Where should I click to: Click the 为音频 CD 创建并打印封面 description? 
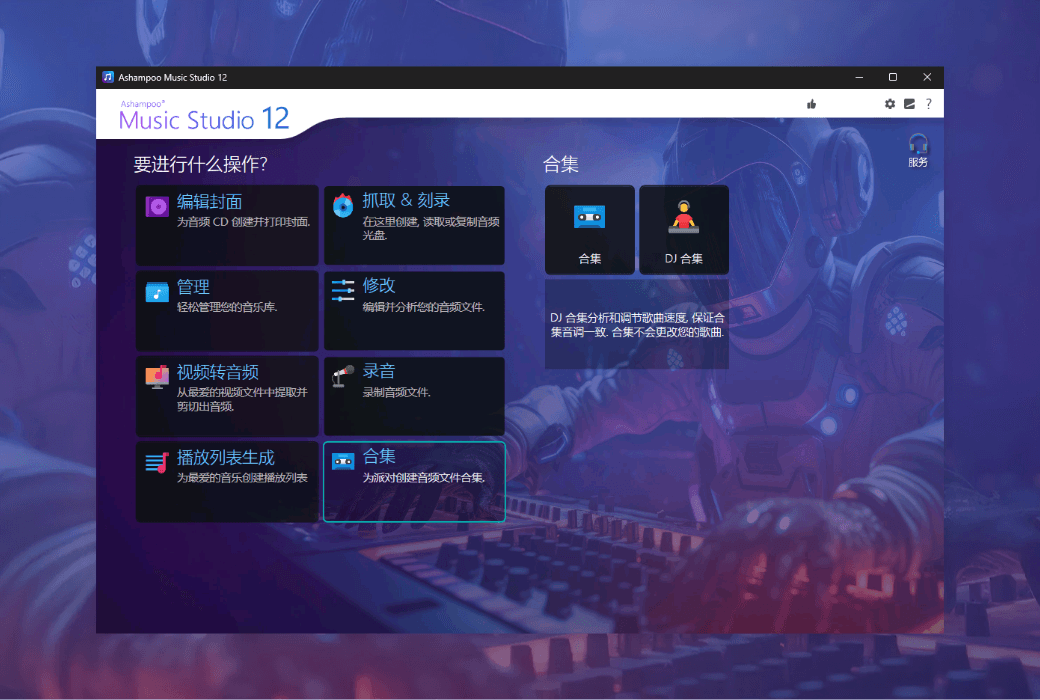click(243, 222)
